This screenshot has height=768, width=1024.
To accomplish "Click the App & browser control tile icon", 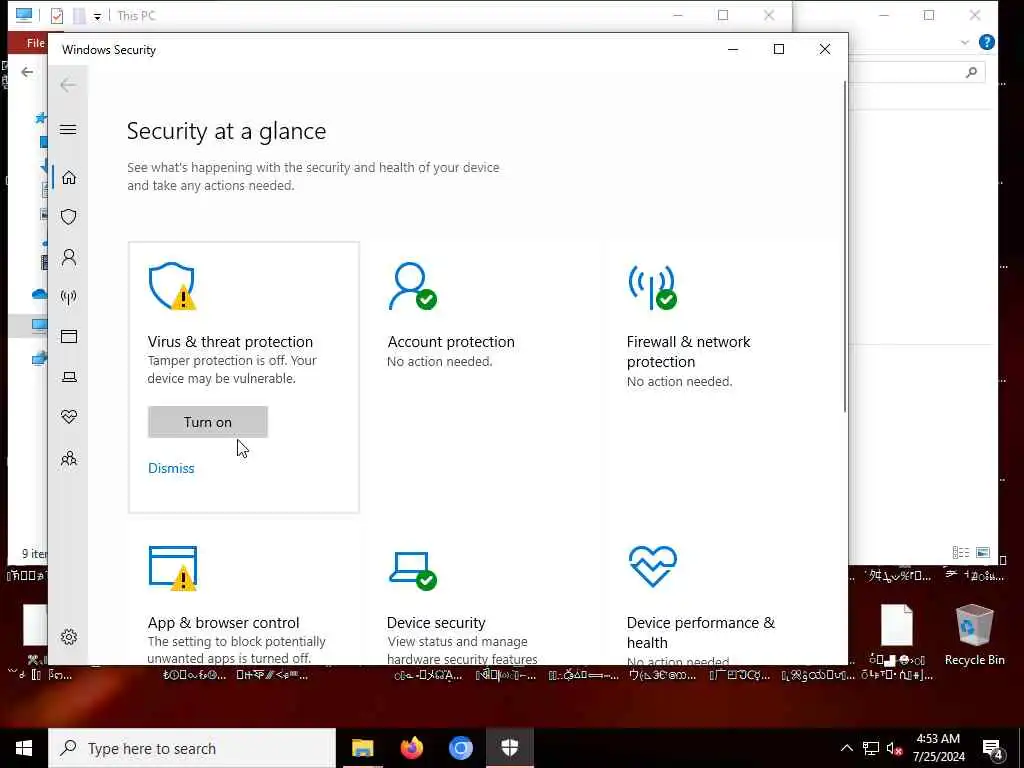I will 172,568.
